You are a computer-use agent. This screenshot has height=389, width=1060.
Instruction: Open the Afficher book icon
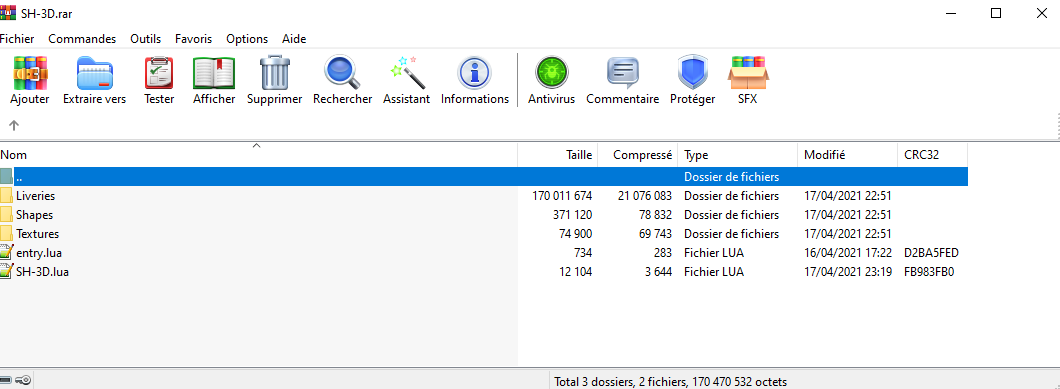(214, 73)
